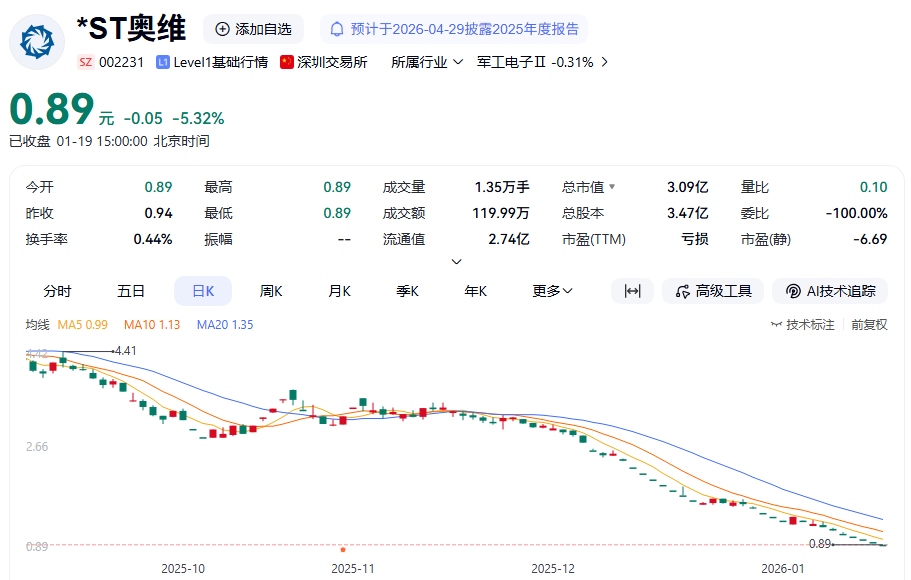Image resolution: width=911 pixels, height=580 pixels.
Task: Open 高级工具 advanced tools
Action: pyautogui.click(x=713, y=291)
